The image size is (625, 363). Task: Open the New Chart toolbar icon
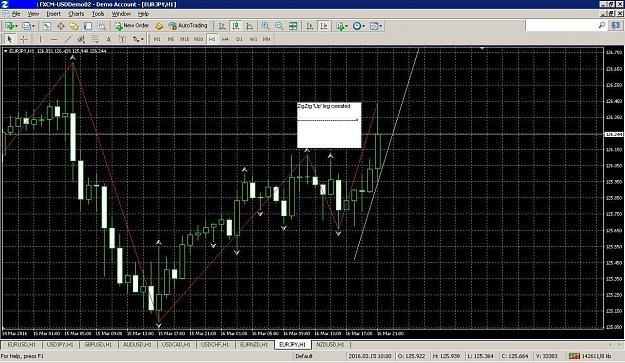pyautogui.click(x=9, y=26)
